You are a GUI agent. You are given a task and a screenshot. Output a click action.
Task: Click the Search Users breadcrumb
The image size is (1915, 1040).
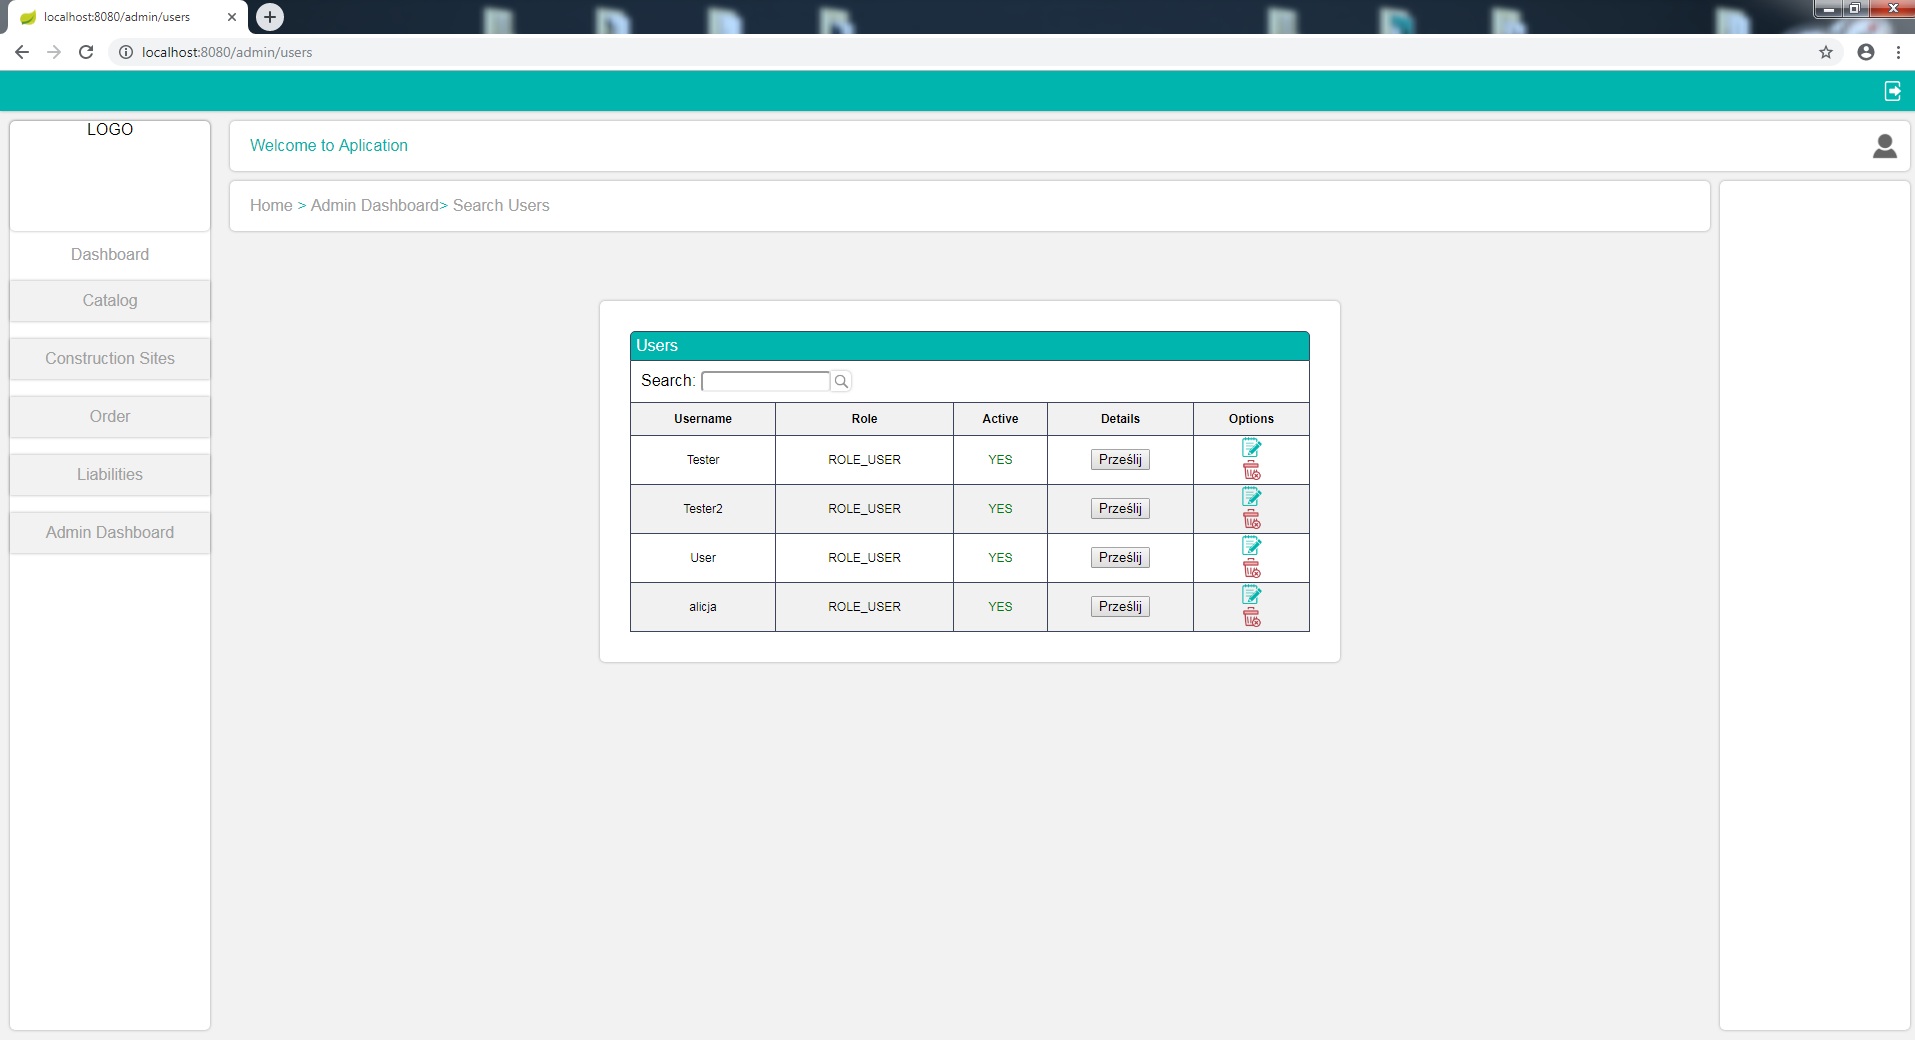pos(501,206)
